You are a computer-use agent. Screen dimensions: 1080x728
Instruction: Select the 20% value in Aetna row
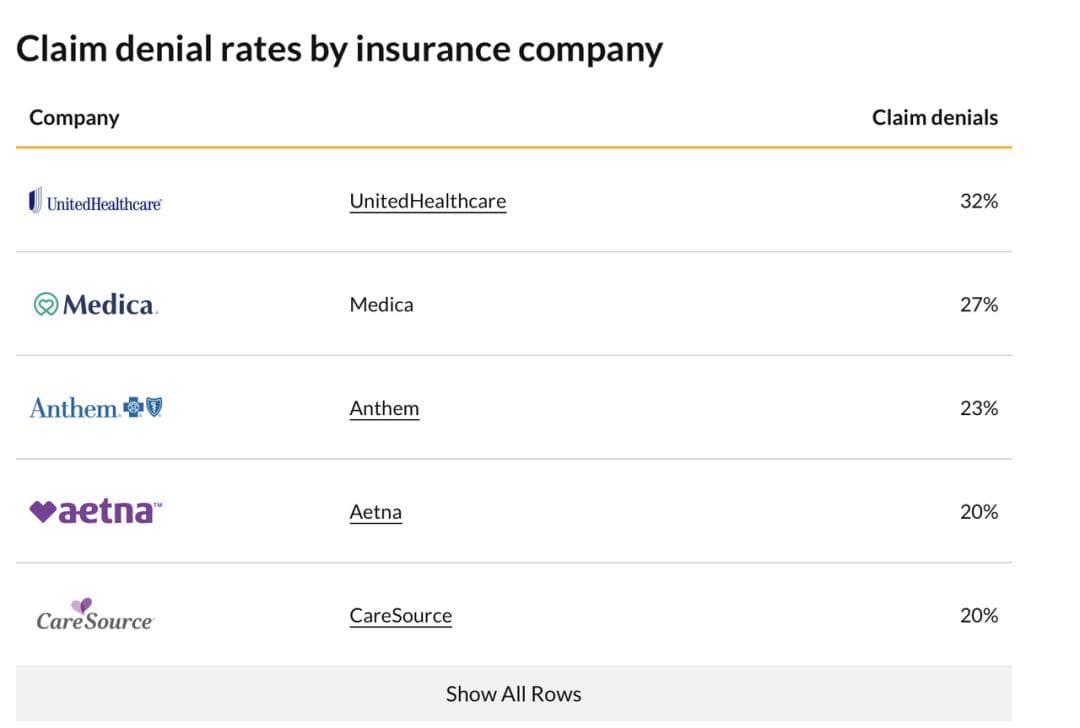978,512
